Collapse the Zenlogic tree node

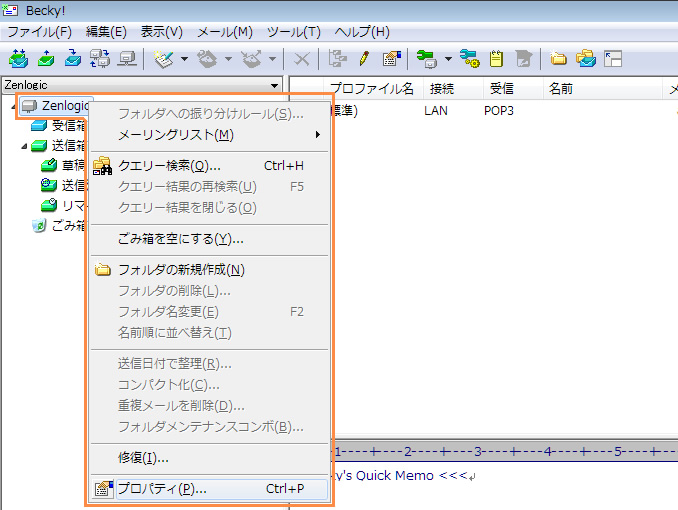pos(12,106)
